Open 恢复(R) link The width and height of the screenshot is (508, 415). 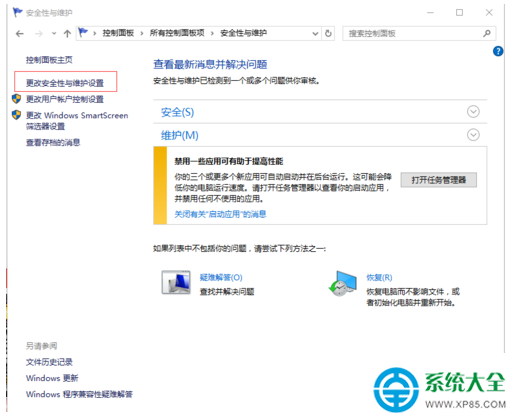[379, 277]
